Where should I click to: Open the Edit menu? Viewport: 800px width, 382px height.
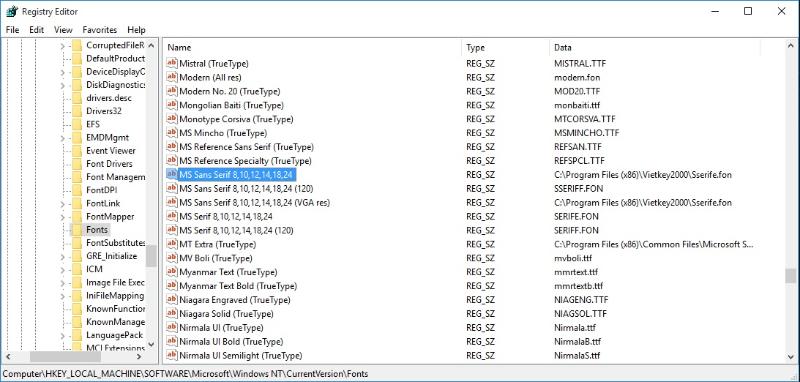(37, 30)
